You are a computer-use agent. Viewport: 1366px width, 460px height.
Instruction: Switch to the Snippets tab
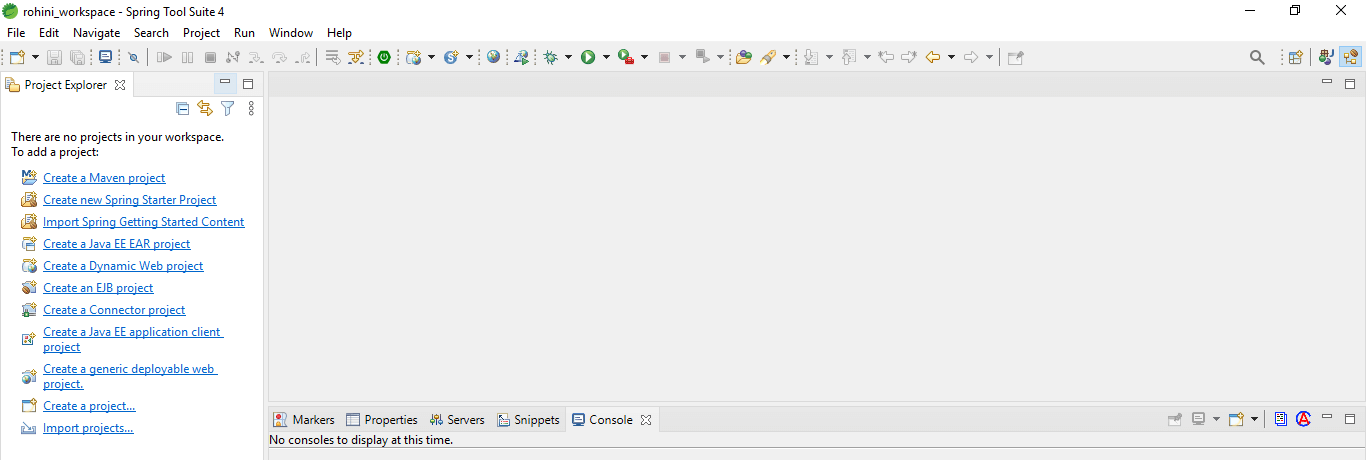coord(529,420)
